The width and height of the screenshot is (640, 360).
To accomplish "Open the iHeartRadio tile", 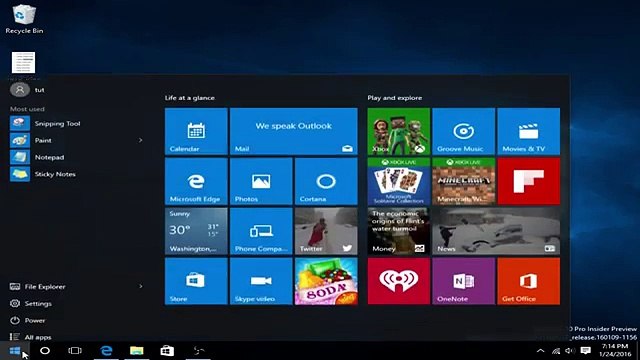I will coord(398,281).
